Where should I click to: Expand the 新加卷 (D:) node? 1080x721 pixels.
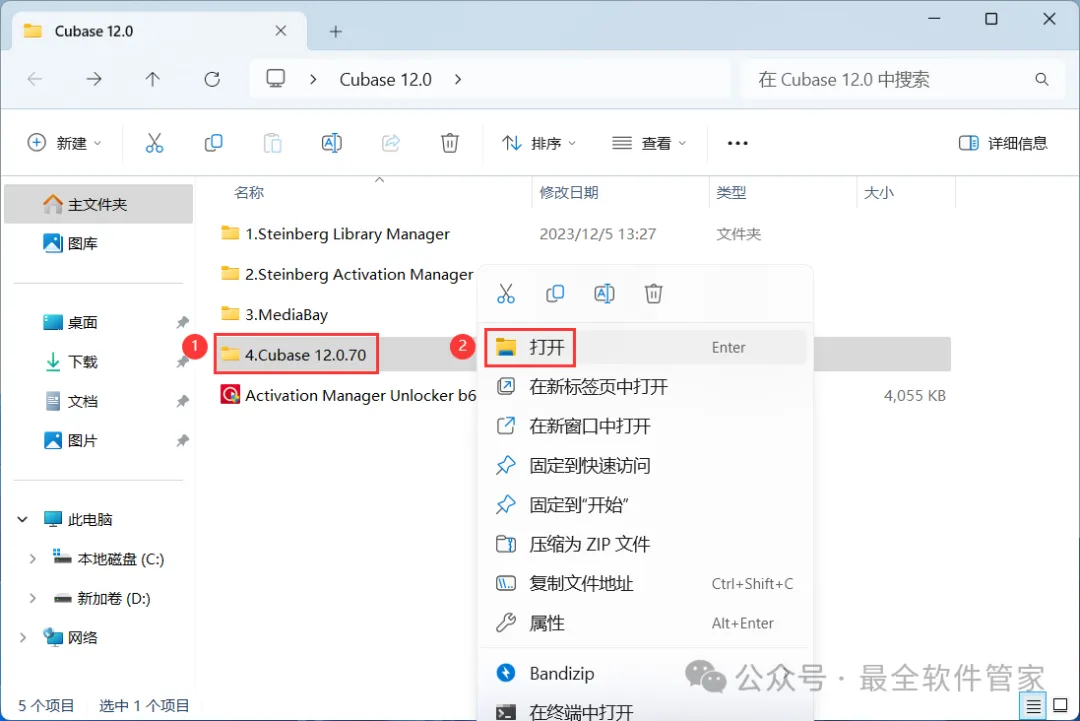(32, 598)
